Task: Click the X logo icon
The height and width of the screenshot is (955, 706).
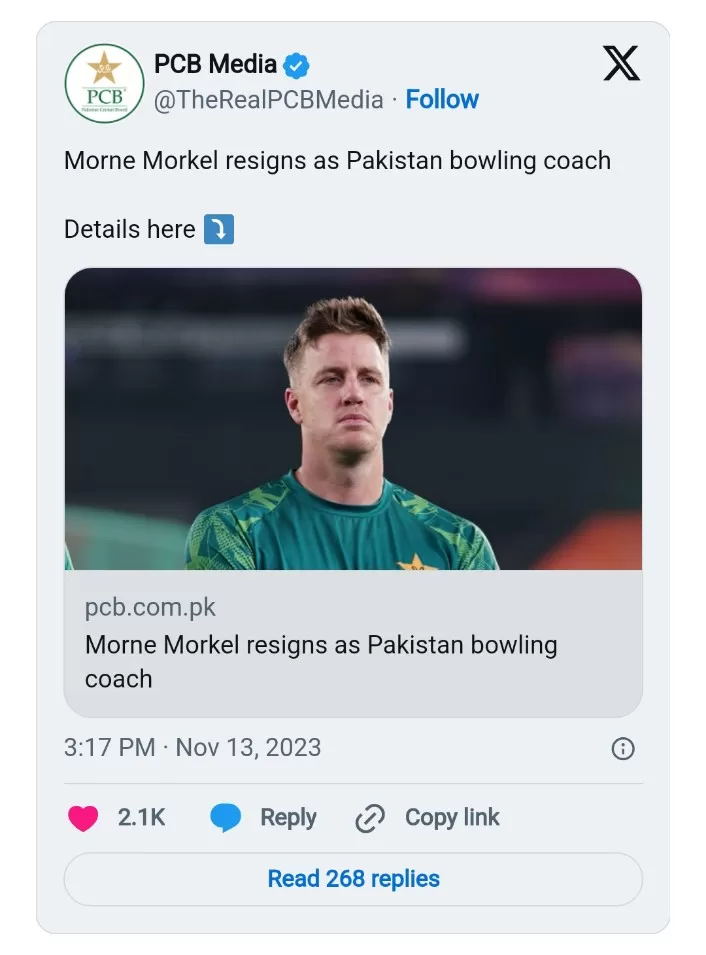Action: 622,63
